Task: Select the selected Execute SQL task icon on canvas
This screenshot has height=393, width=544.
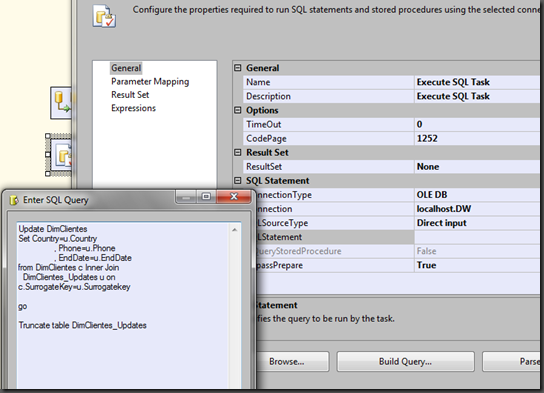Action: coord(61,155)
